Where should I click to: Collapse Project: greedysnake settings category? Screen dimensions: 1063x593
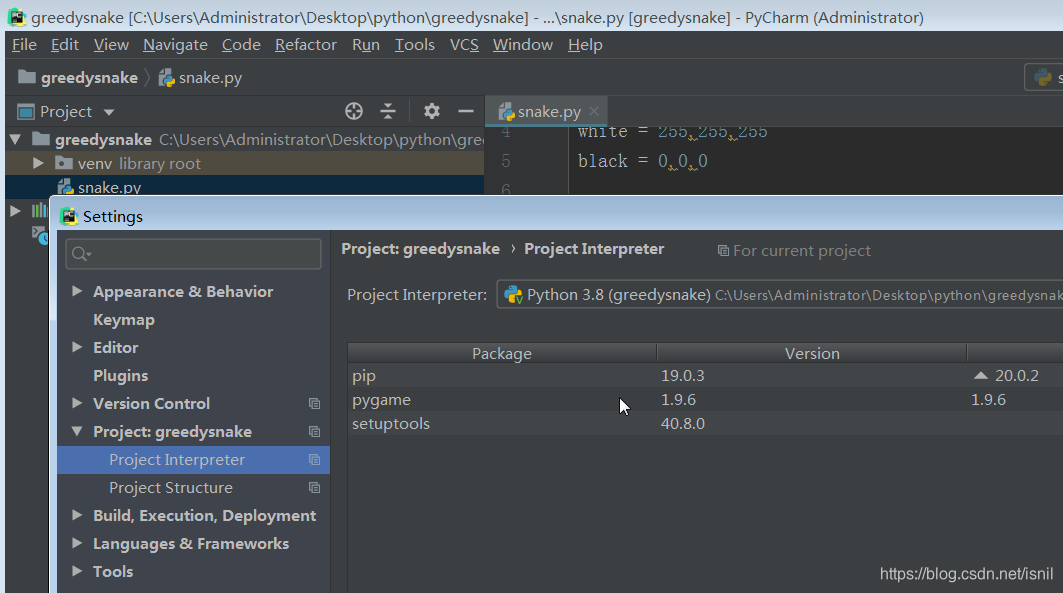tap(77, 431)
